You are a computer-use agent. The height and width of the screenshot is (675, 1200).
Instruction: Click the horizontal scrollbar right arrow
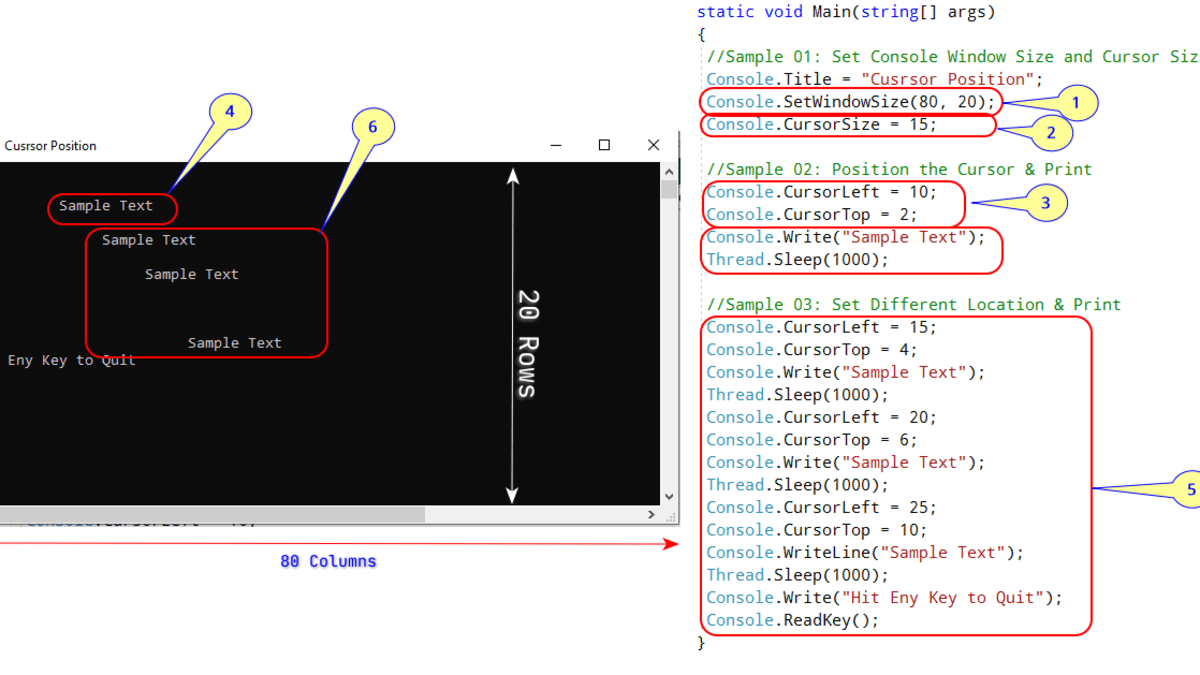651,514
